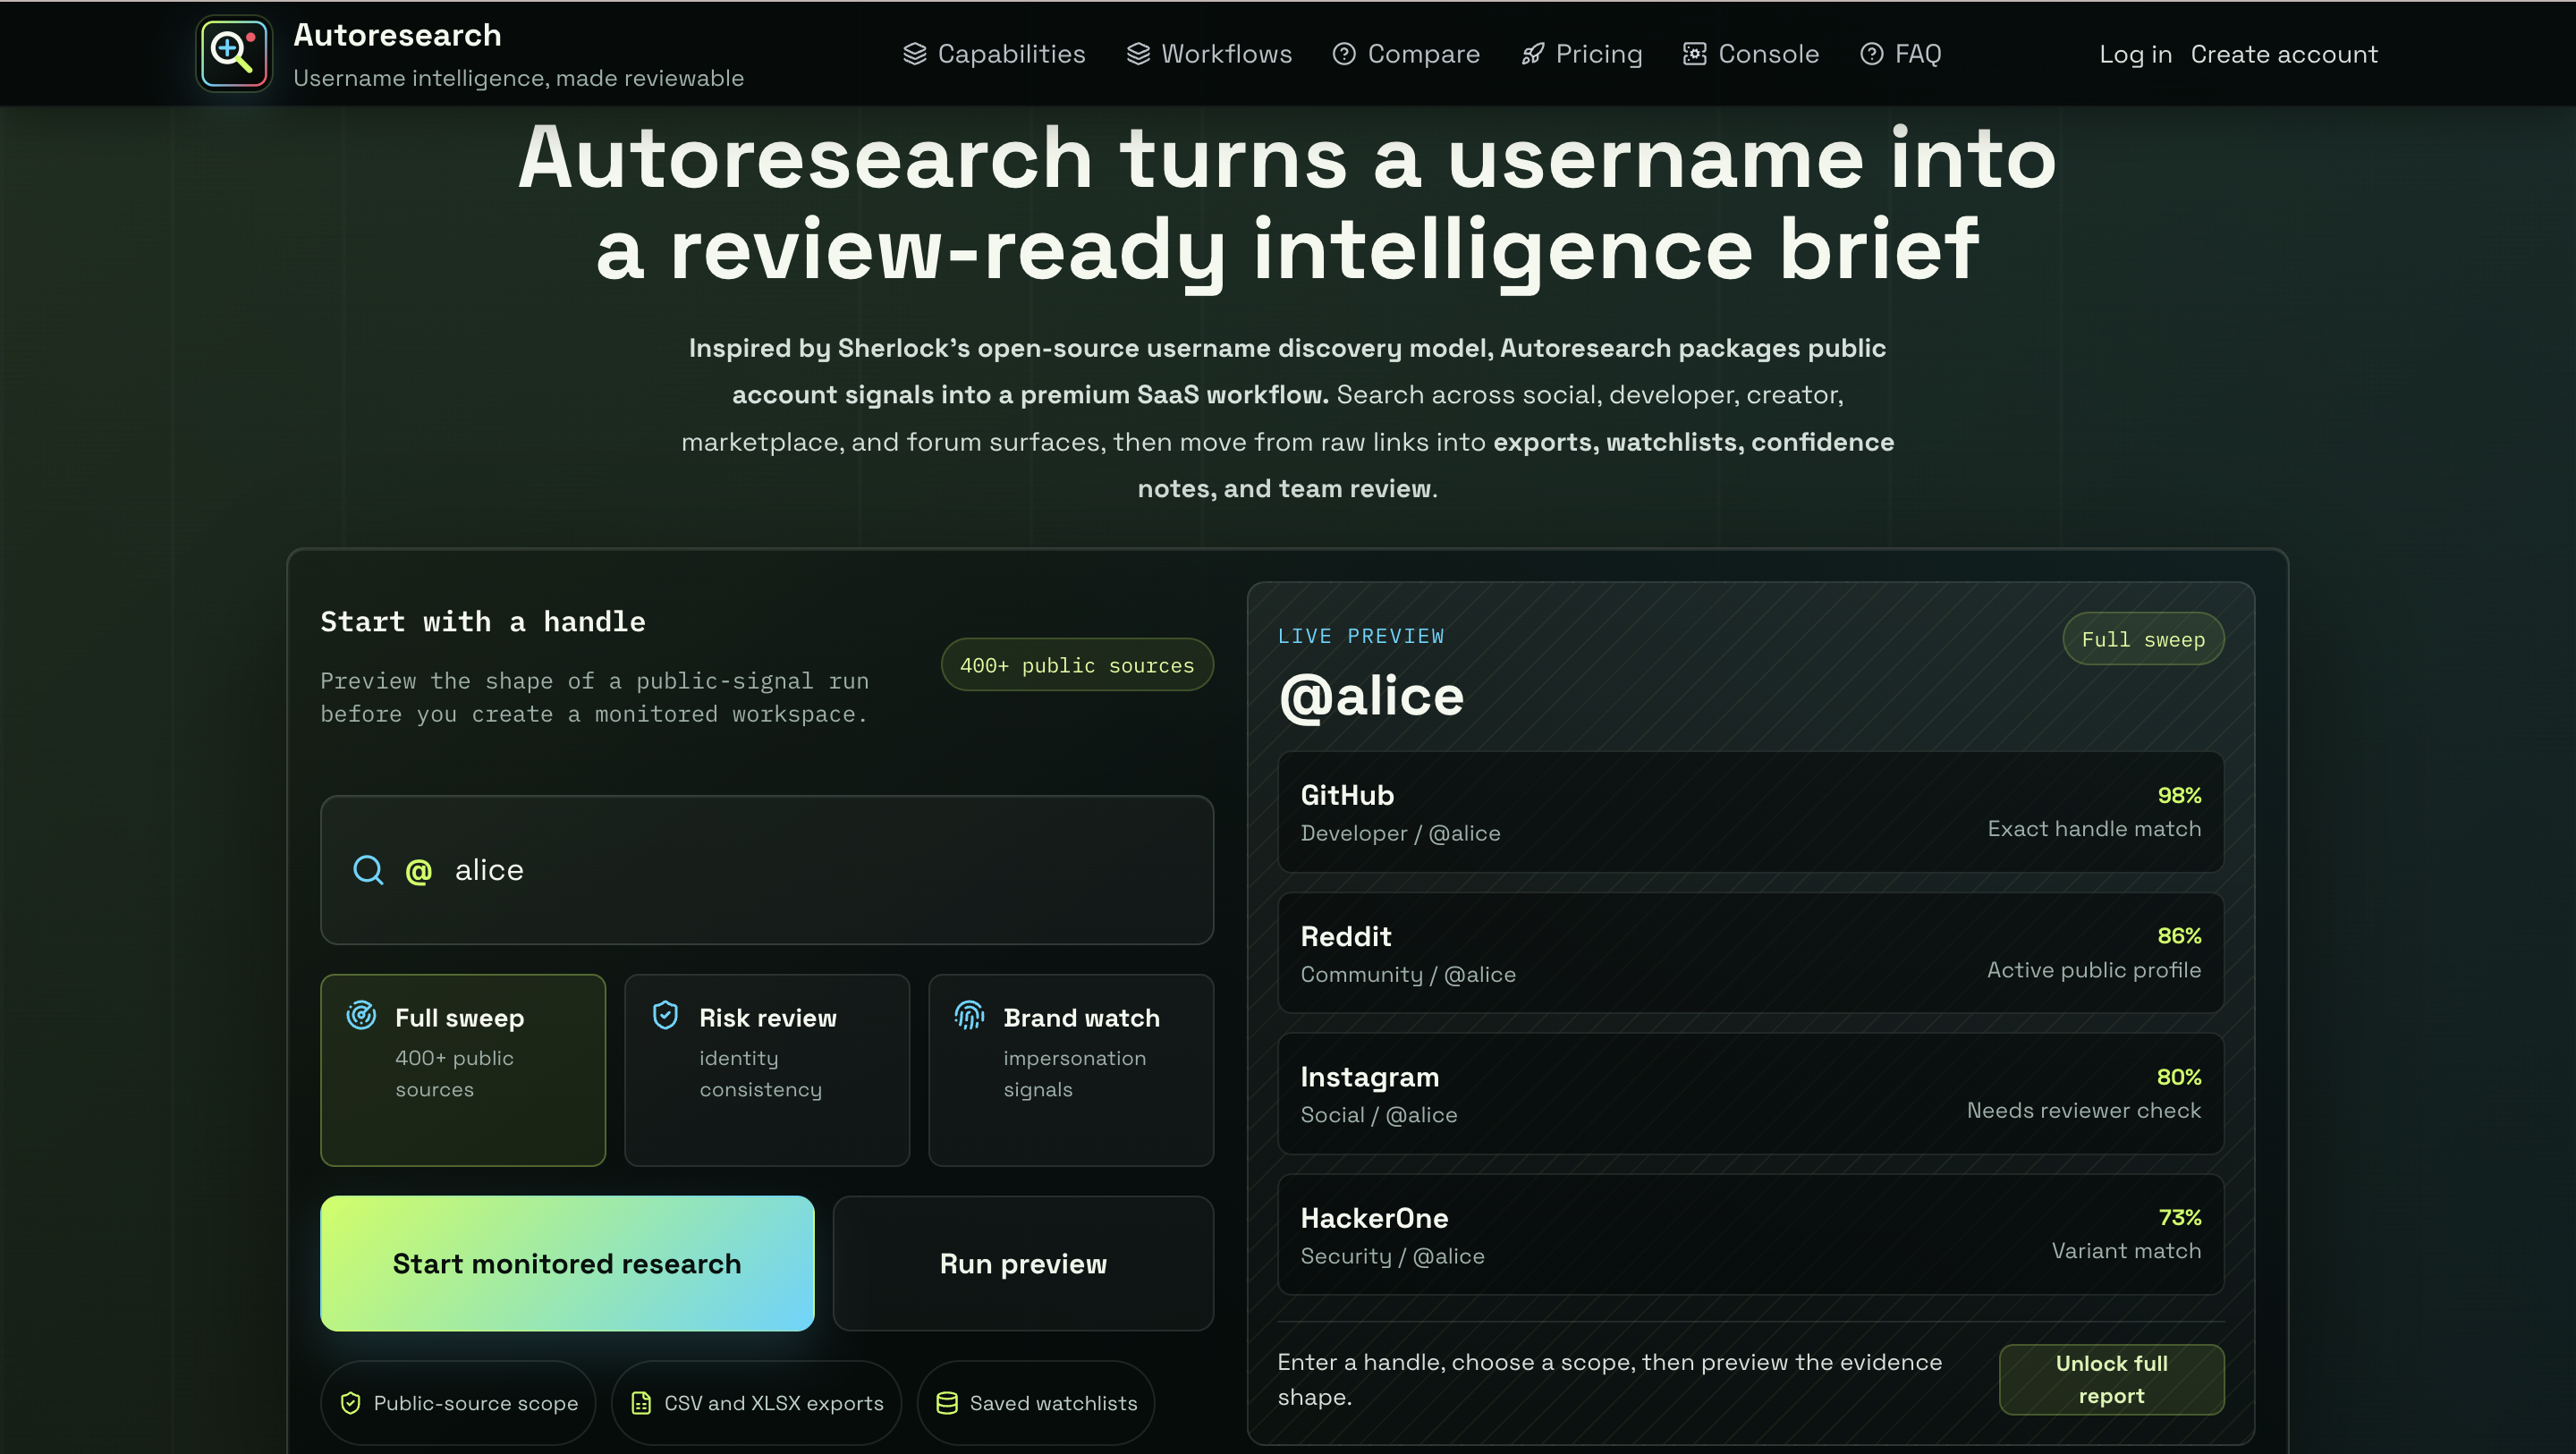The image size is (2576, 1454).
Task: Click the database icon in Saved watchlists chip
Action: coord(946,1403)
